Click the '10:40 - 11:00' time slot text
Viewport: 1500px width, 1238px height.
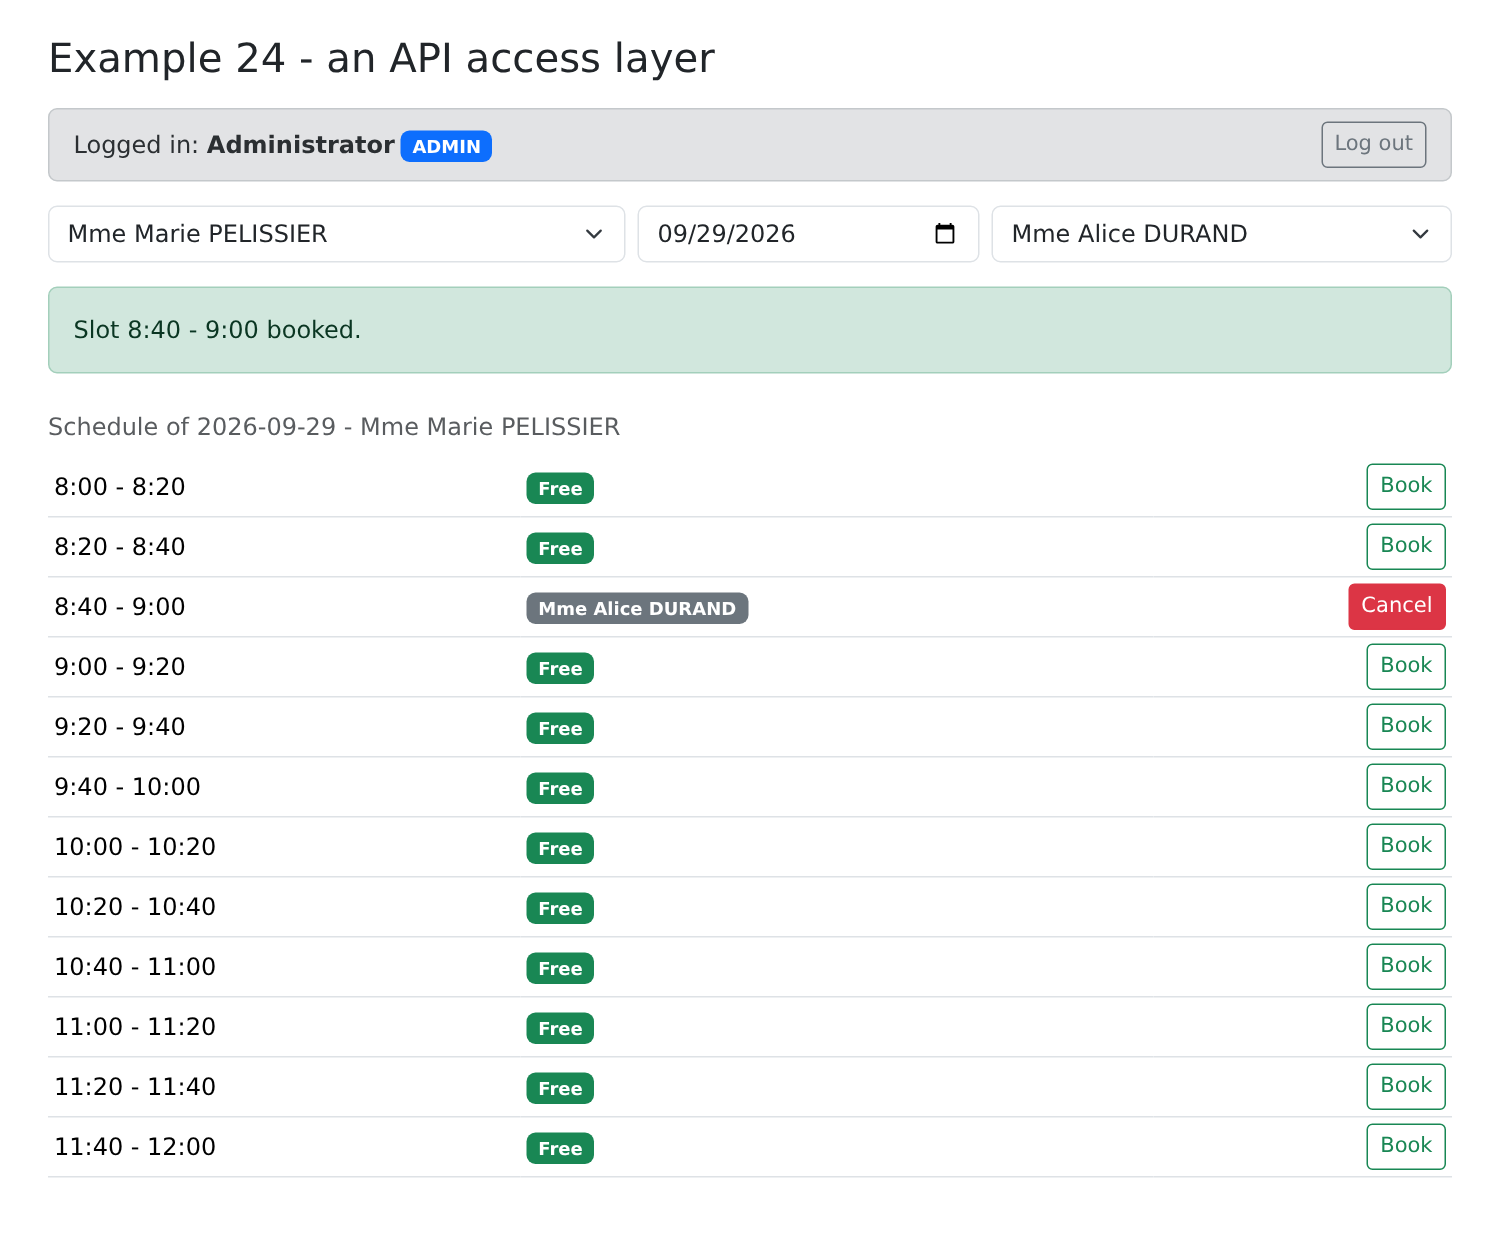(135, 967)
